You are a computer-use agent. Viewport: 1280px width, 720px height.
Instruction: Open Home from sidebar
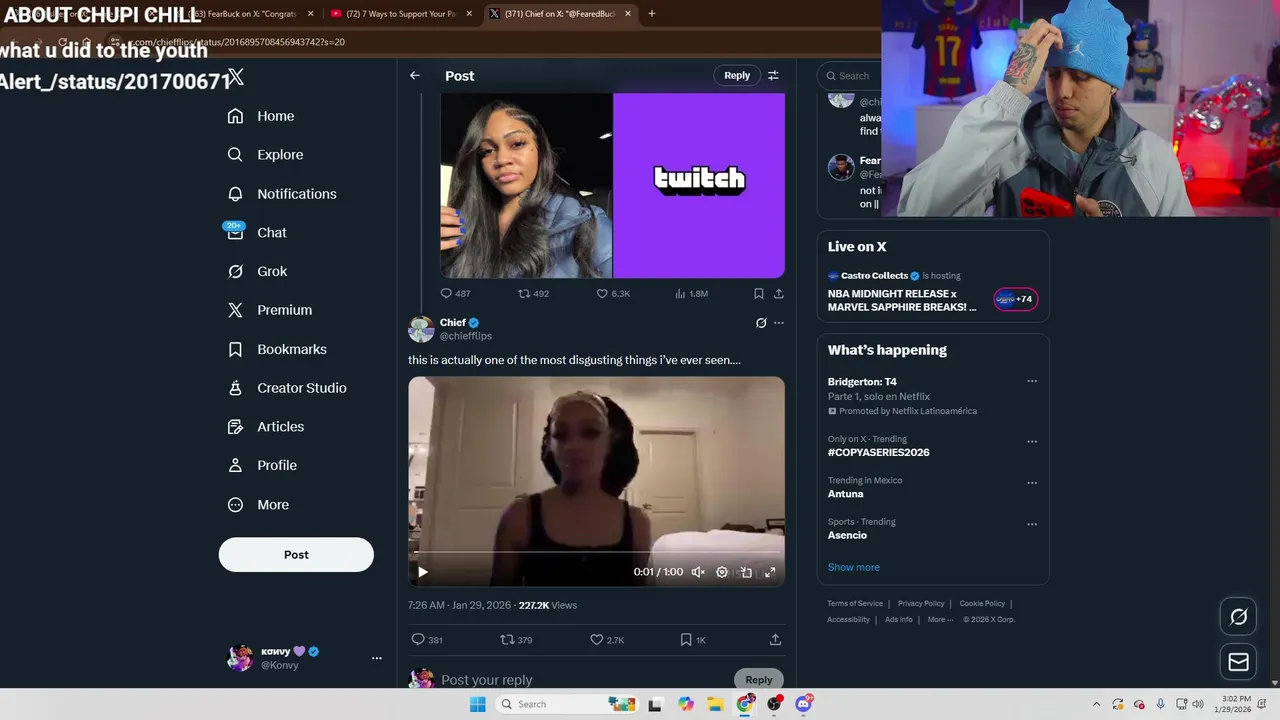pos(261,116)
